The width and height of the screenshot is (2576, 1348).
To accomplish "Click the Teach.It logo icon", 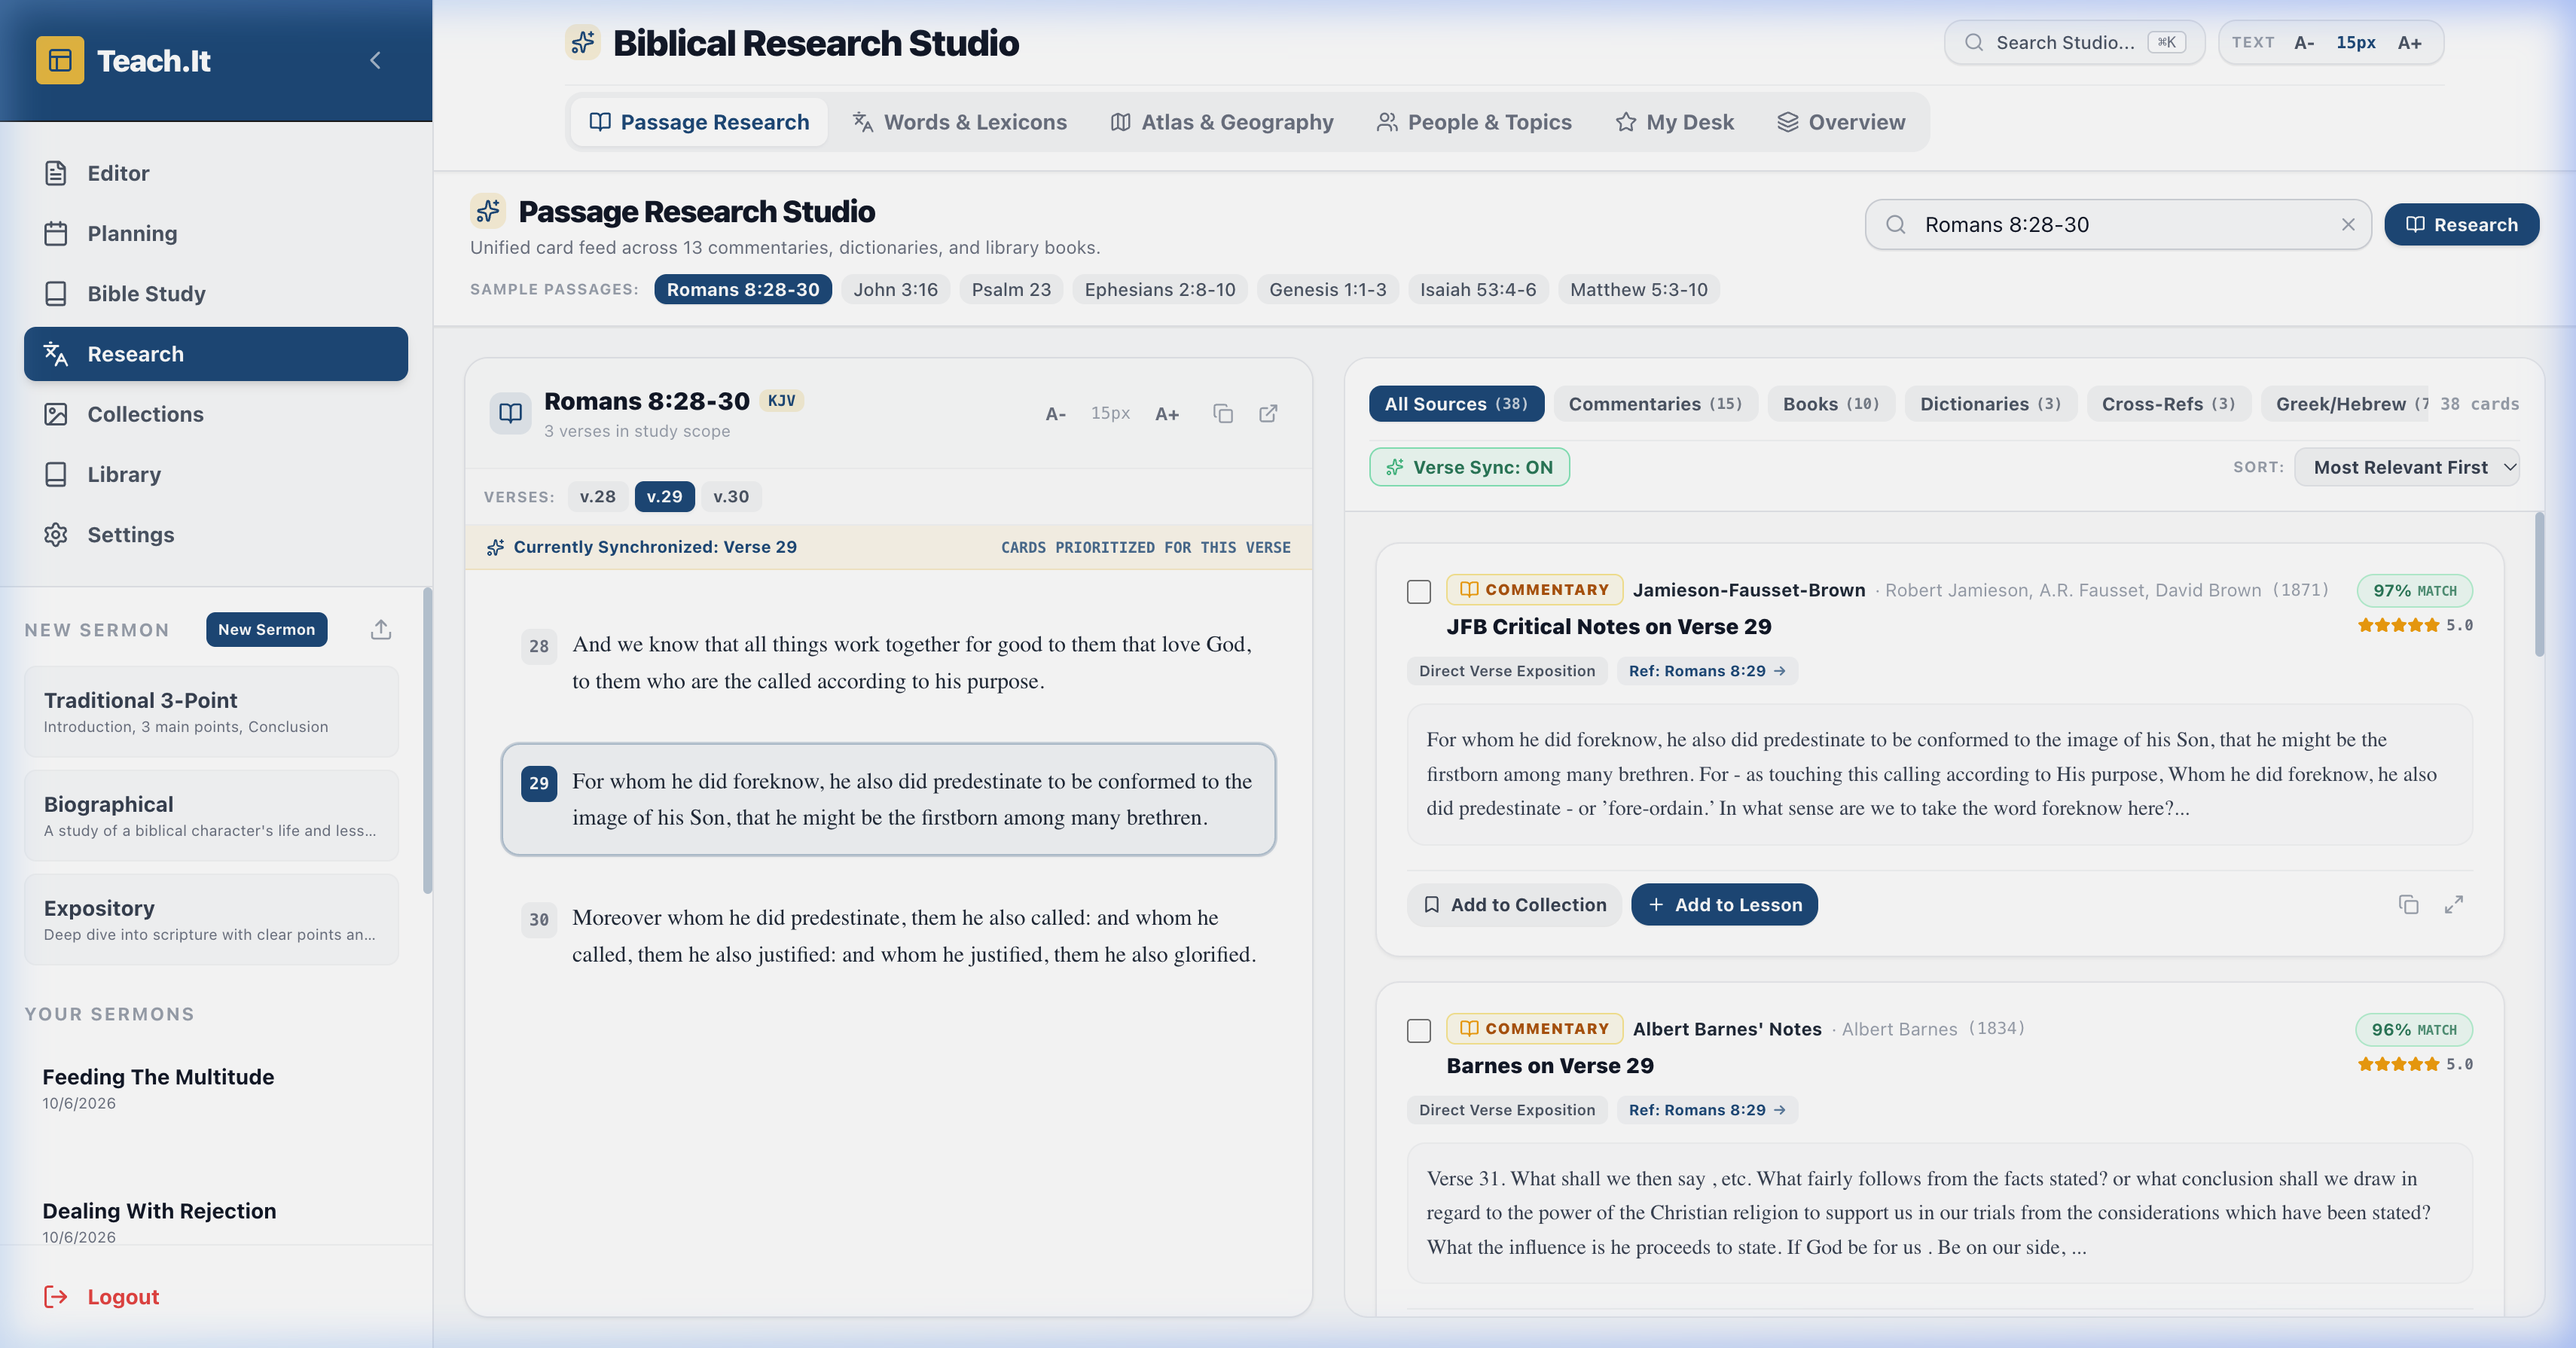I will click(60, 60).
